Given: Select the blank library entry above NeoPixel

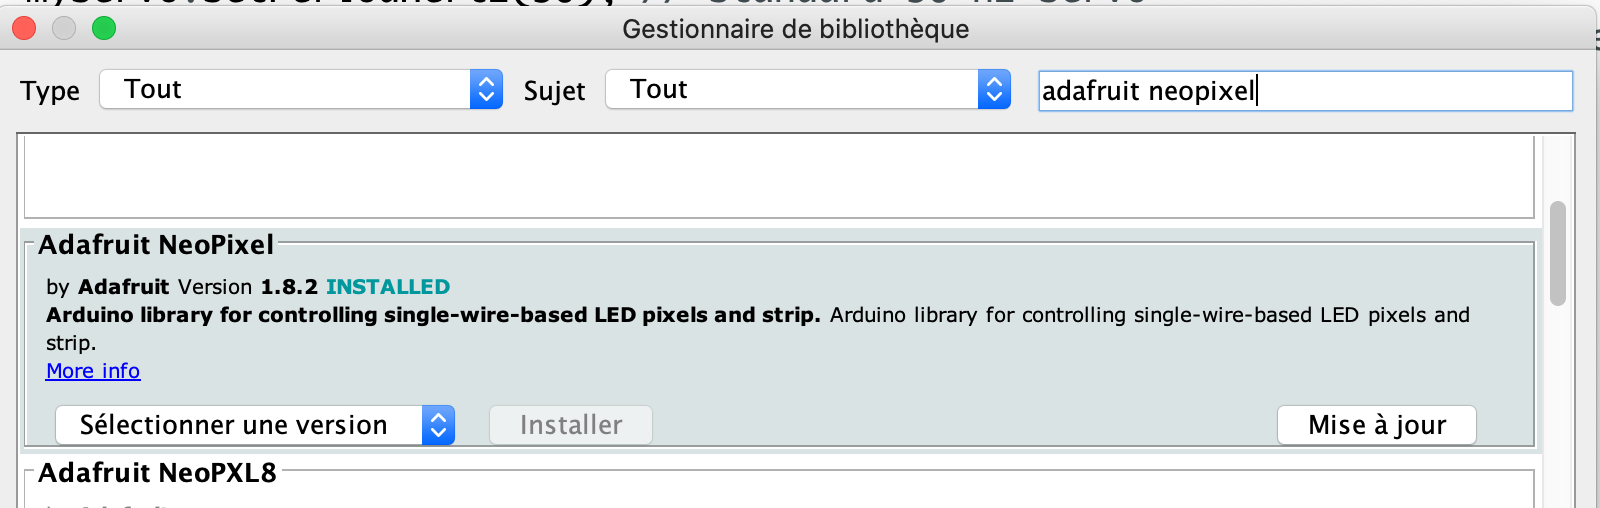Looking at the screenshot, I should (778, 177).
